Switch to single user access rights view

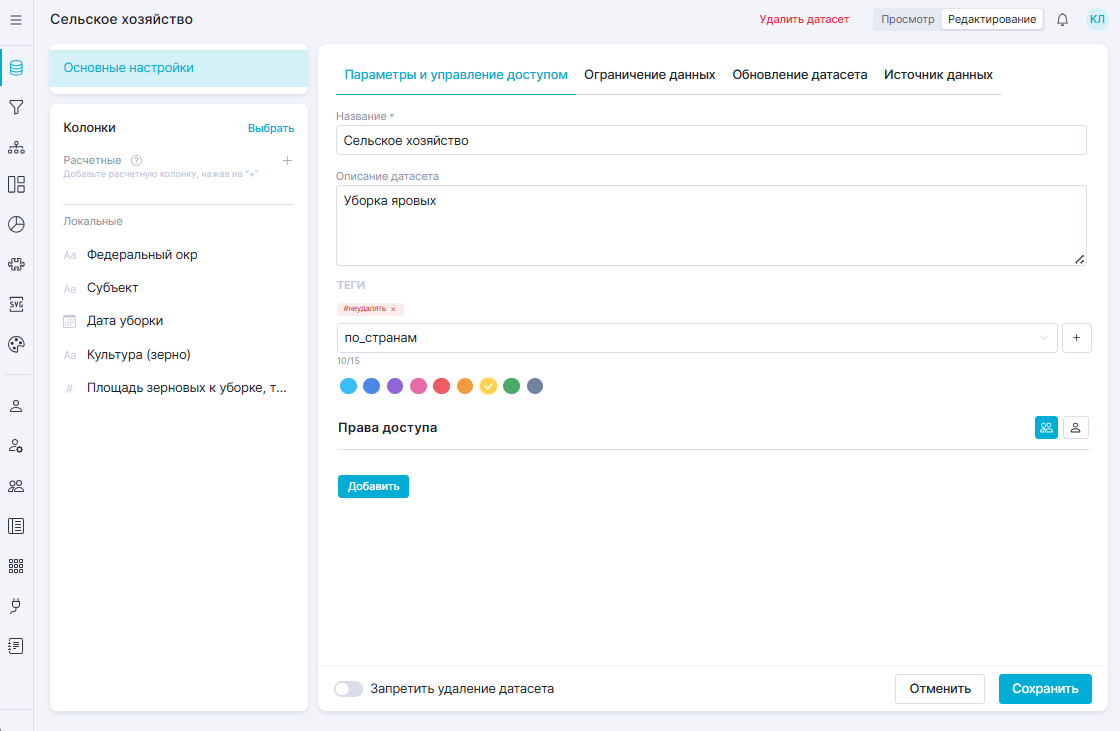pos(1075,428)
